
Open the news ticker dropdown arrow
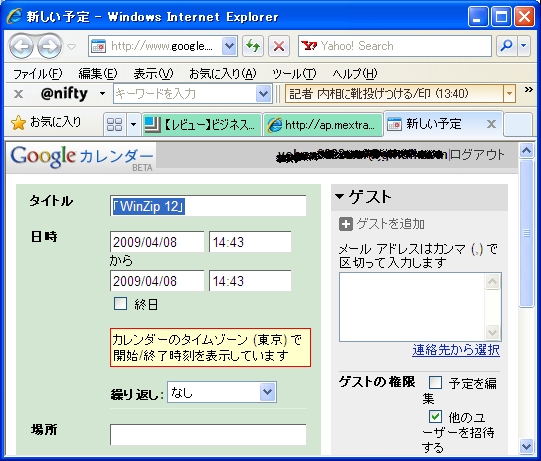click(509, 94)
